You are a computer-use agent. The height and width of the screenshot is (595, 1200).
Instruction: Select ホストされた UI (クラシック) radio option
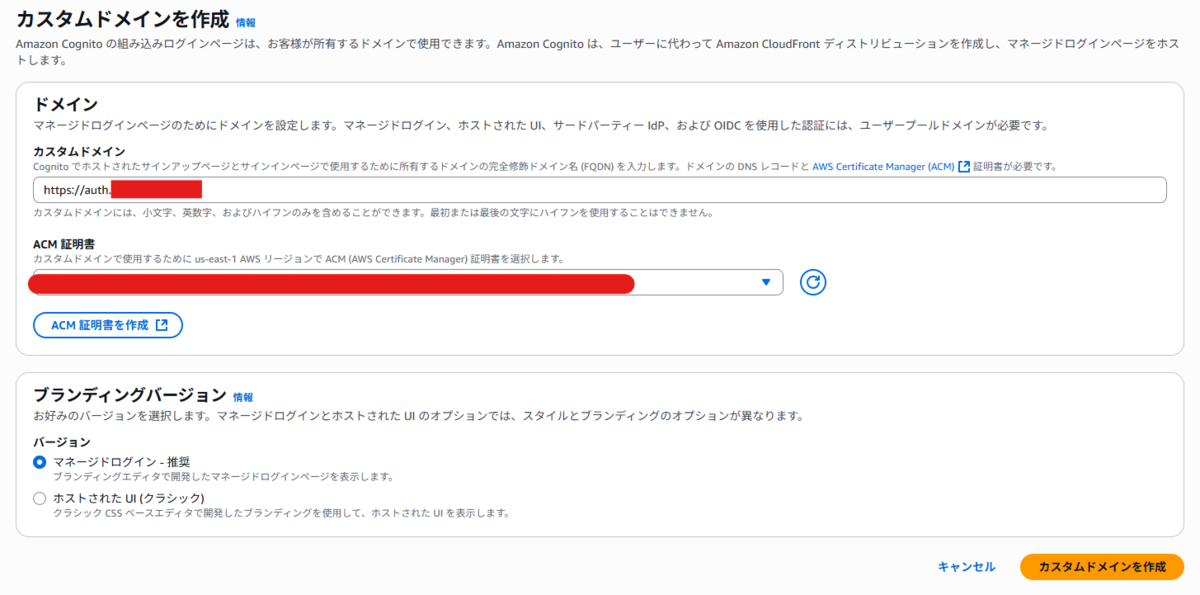click(40, 498)
